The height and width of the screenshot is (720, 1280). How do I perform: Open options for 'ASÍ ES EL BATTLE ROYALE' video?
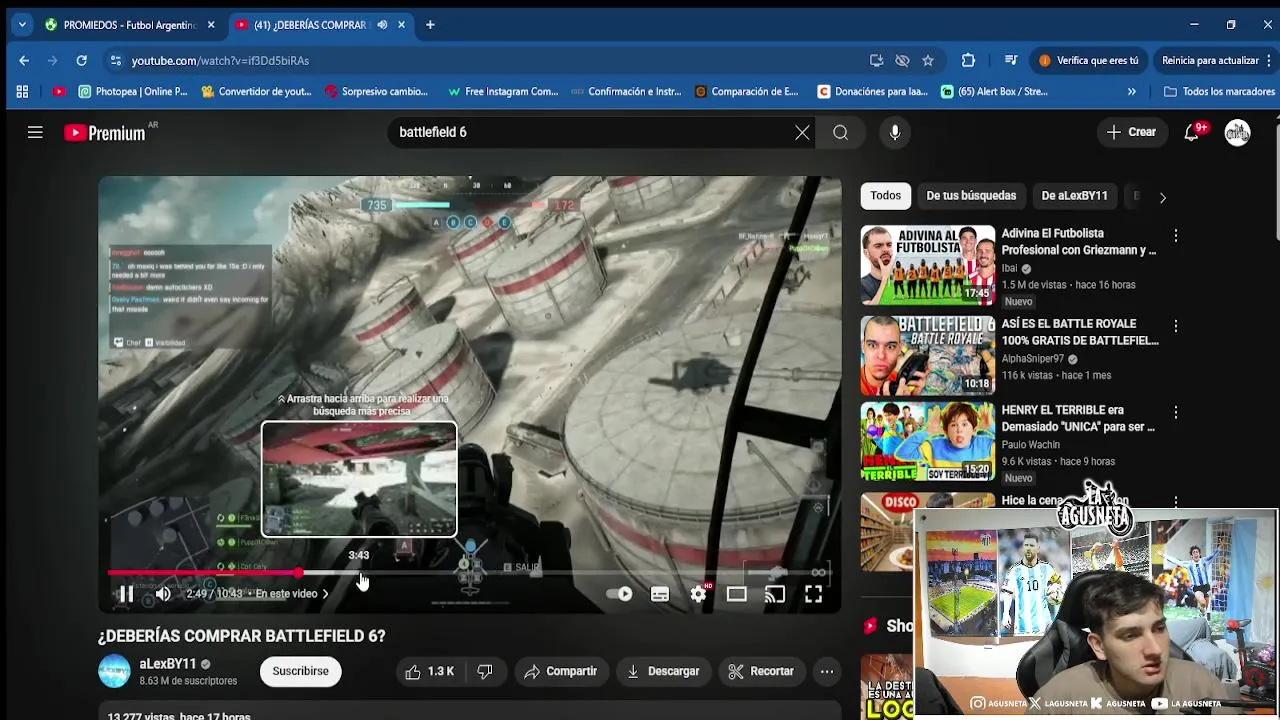click(x=1176, y=326)
